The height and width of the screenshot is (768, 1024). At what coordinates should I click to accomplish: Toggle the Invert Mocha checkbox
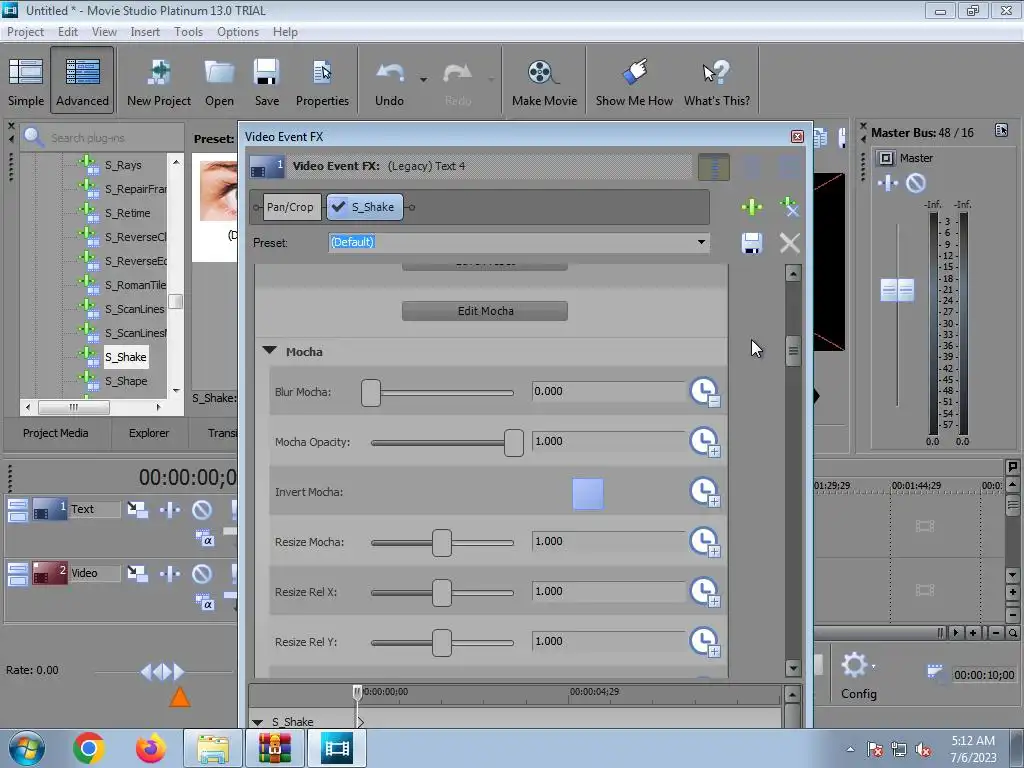coord(588,494)
